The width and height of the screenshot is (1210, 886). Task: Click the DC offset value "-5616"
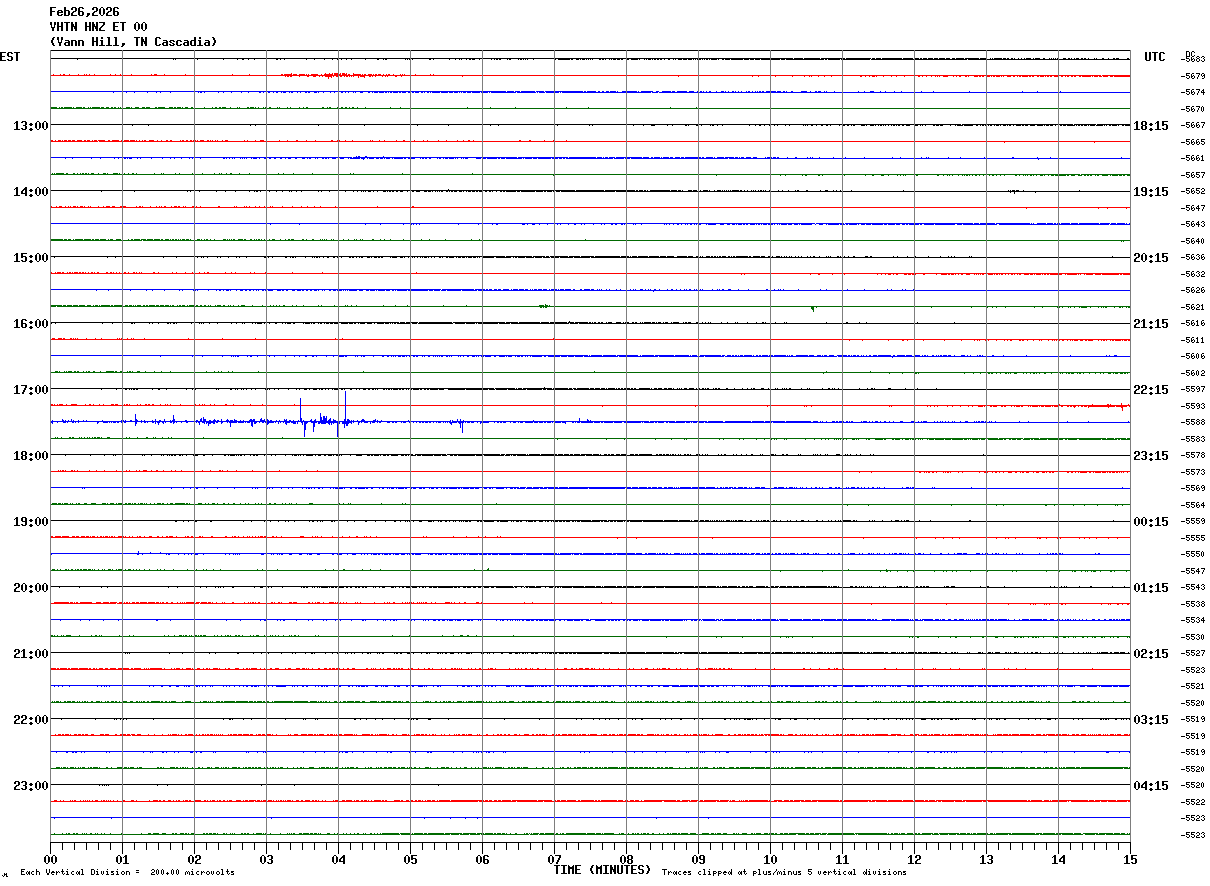(x=1193, y=323)
